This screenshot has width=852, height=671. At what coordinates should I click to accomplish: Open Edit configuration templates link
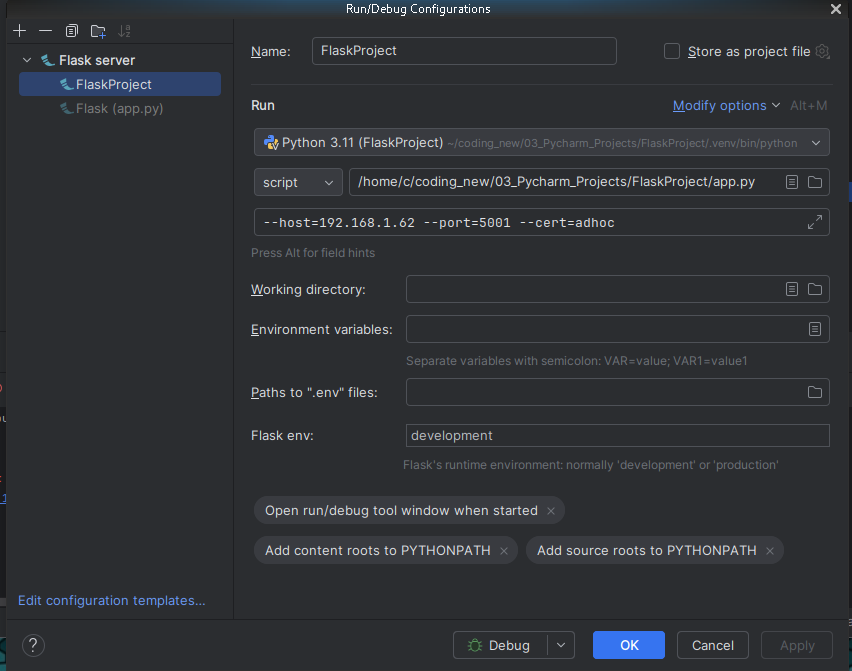111,600
